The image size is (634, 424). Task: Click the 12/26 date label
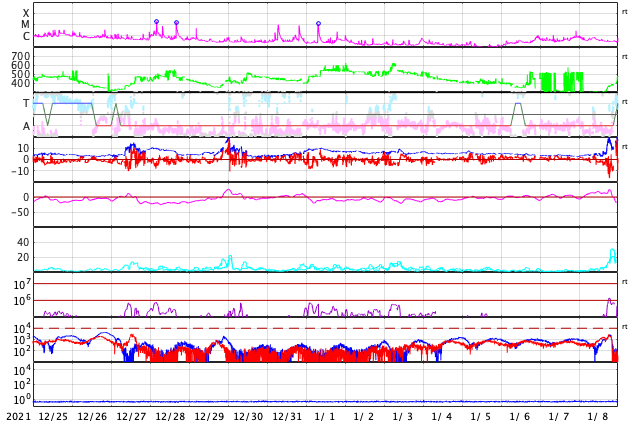(92, 417)
